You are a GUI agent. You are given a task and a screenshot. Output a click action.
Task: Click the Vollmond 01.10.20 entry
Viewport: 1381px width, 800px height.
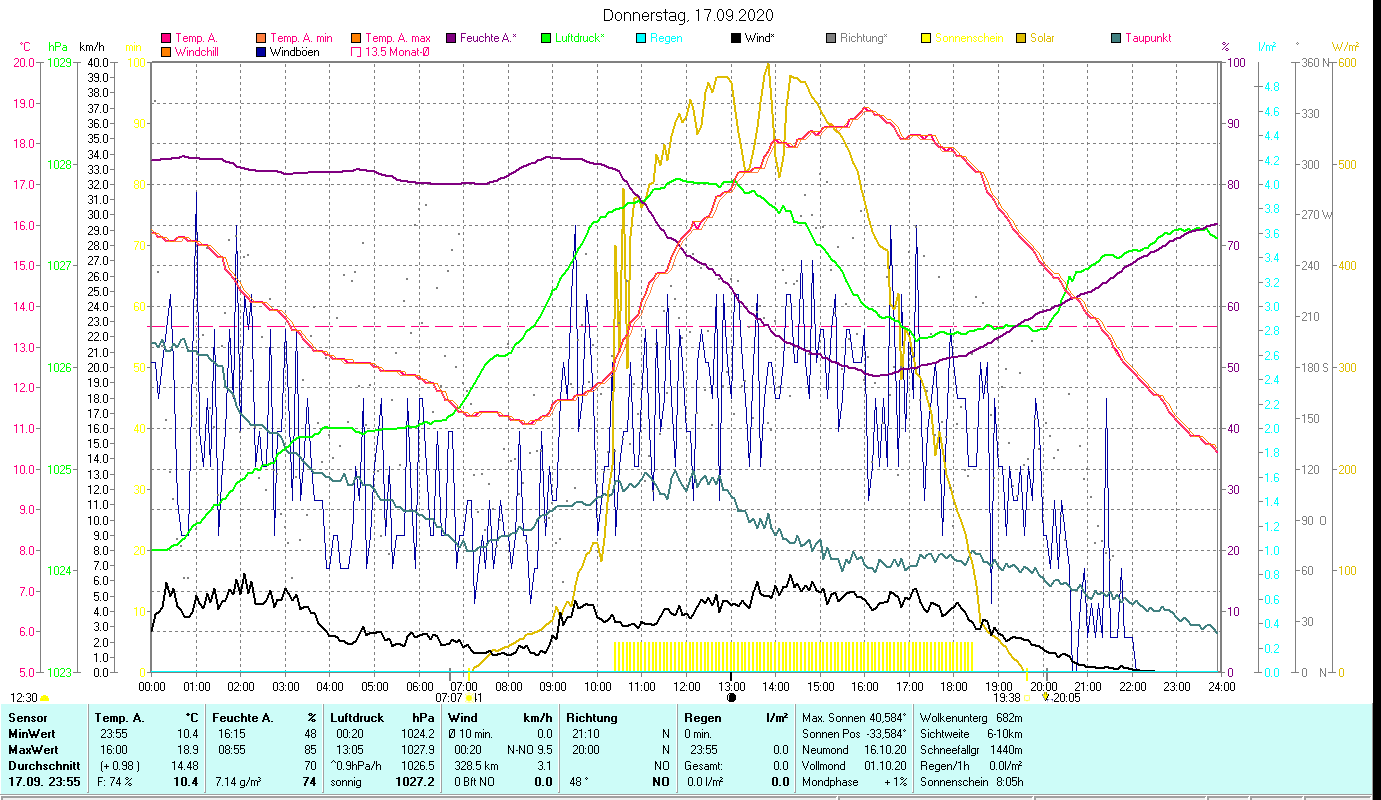coord(856,766)
